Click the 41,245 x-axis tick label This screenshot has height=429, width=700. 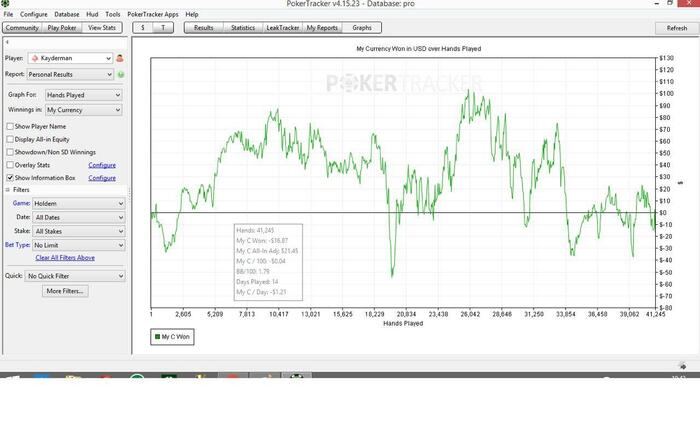coord(656,314)
